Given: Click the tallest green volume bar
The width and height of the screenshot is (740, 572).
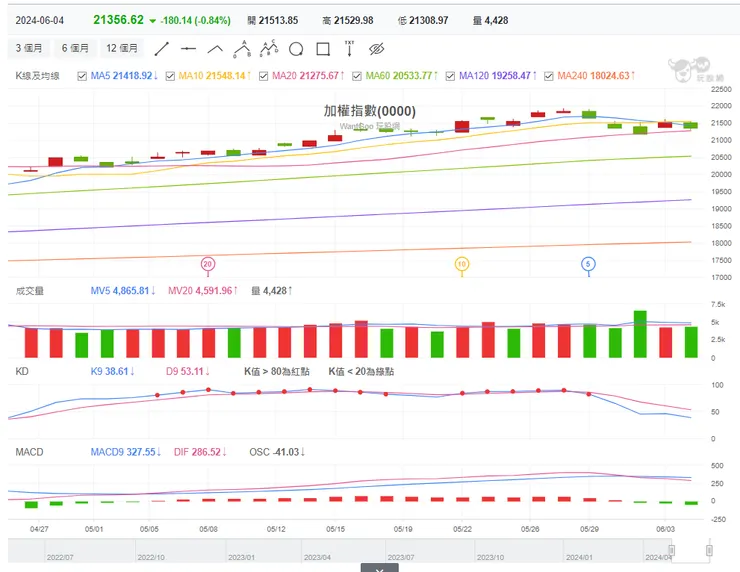Looking at the screenshot, I should point(640,334).
